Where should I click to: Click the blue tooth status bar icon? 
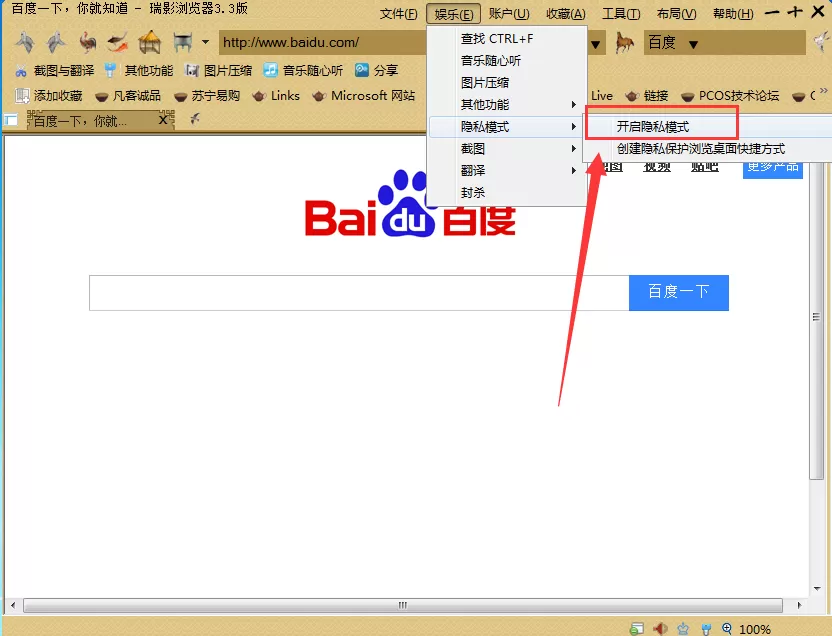pyautogui.click(x=706, y=629)
